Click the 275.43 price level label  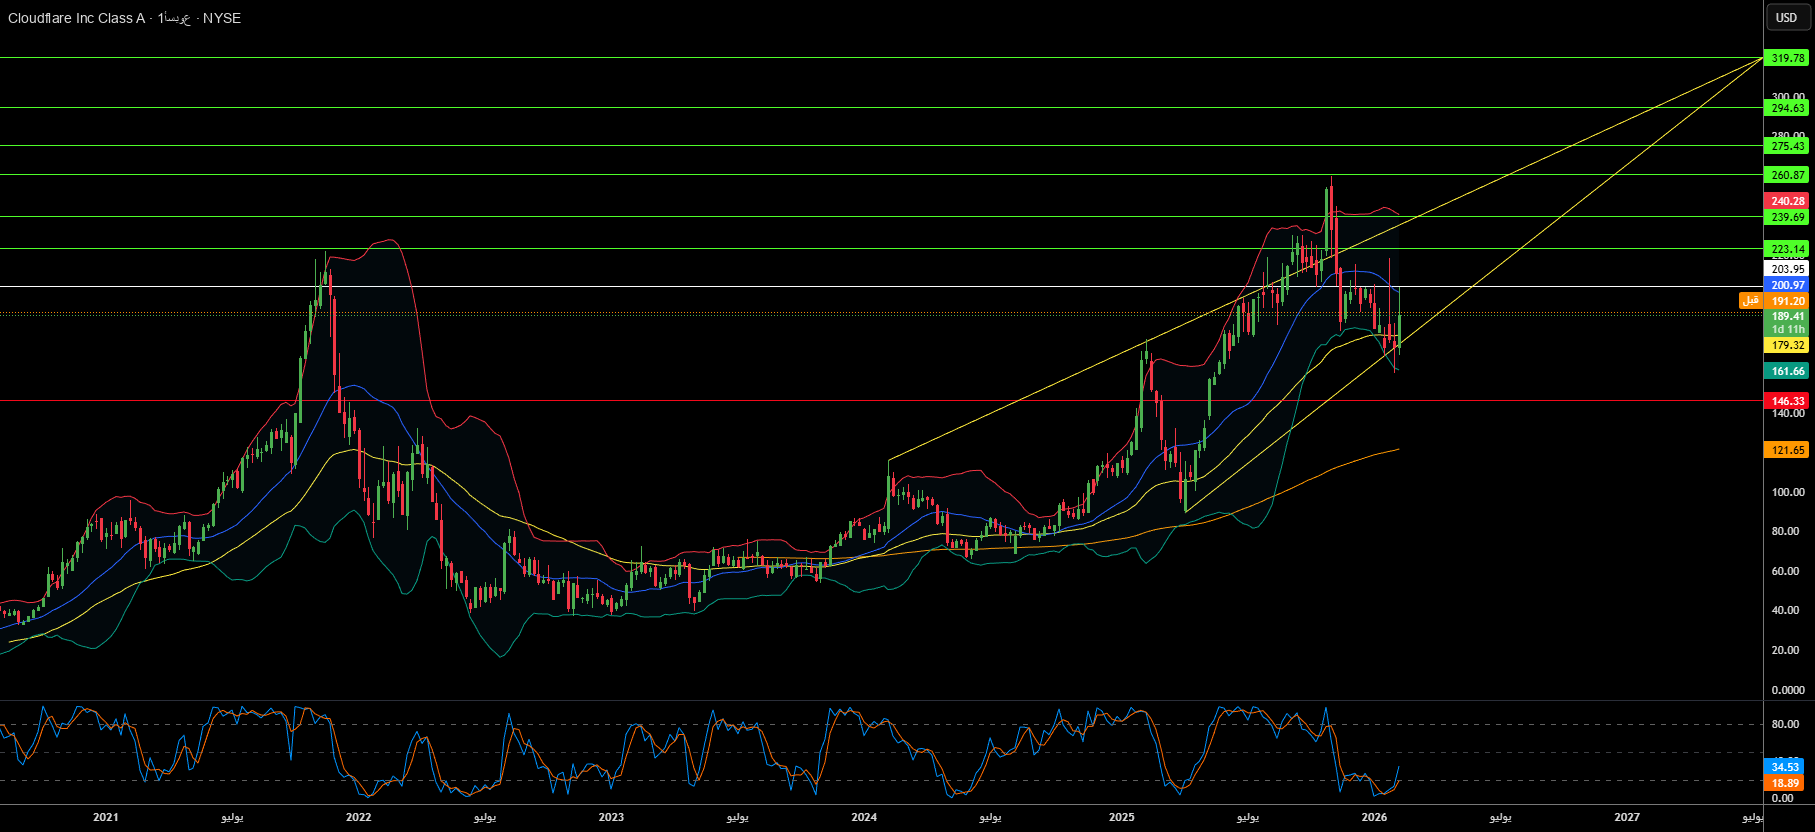click(x=1787, y=146)
